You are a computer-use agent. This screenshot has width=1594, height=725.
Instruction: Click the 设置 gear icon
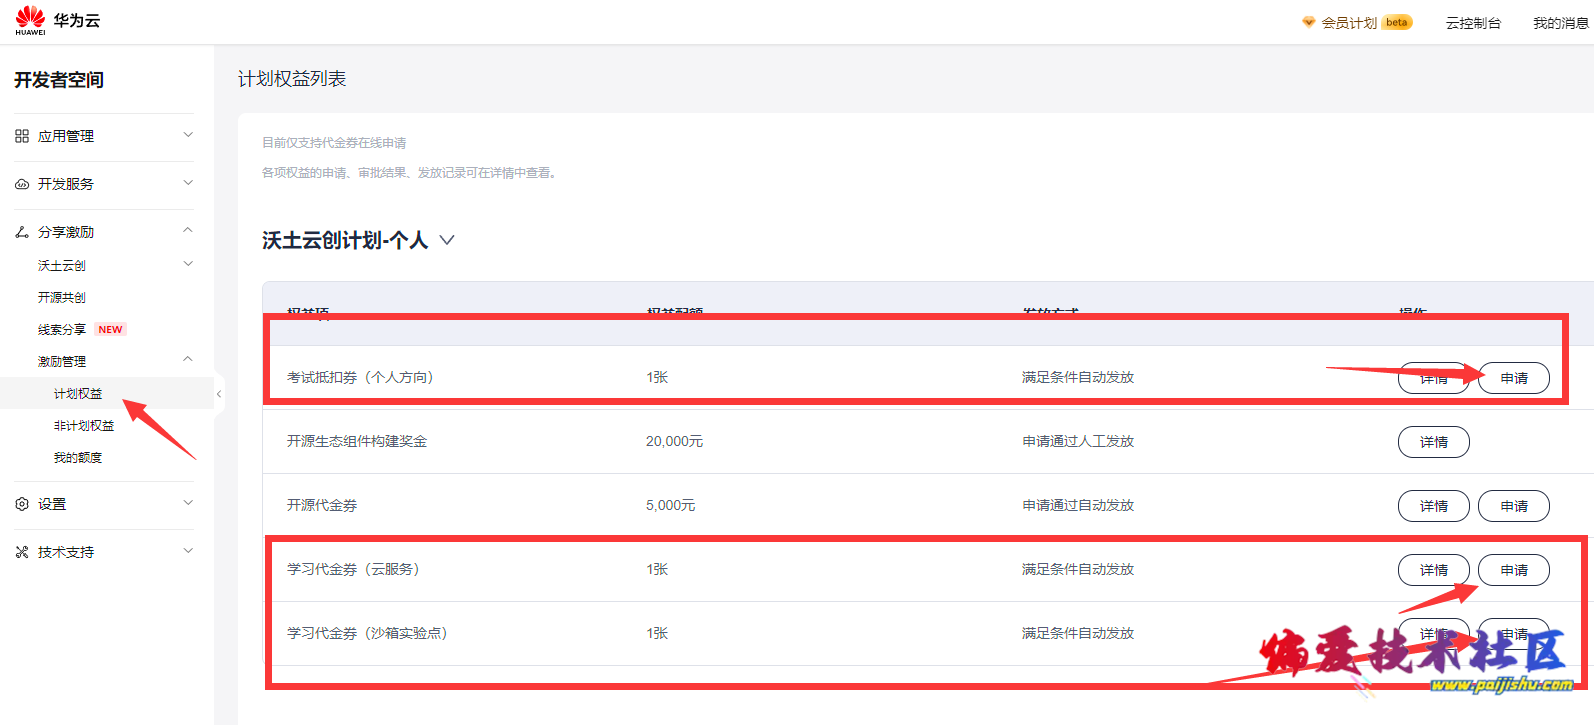[22, 504]
